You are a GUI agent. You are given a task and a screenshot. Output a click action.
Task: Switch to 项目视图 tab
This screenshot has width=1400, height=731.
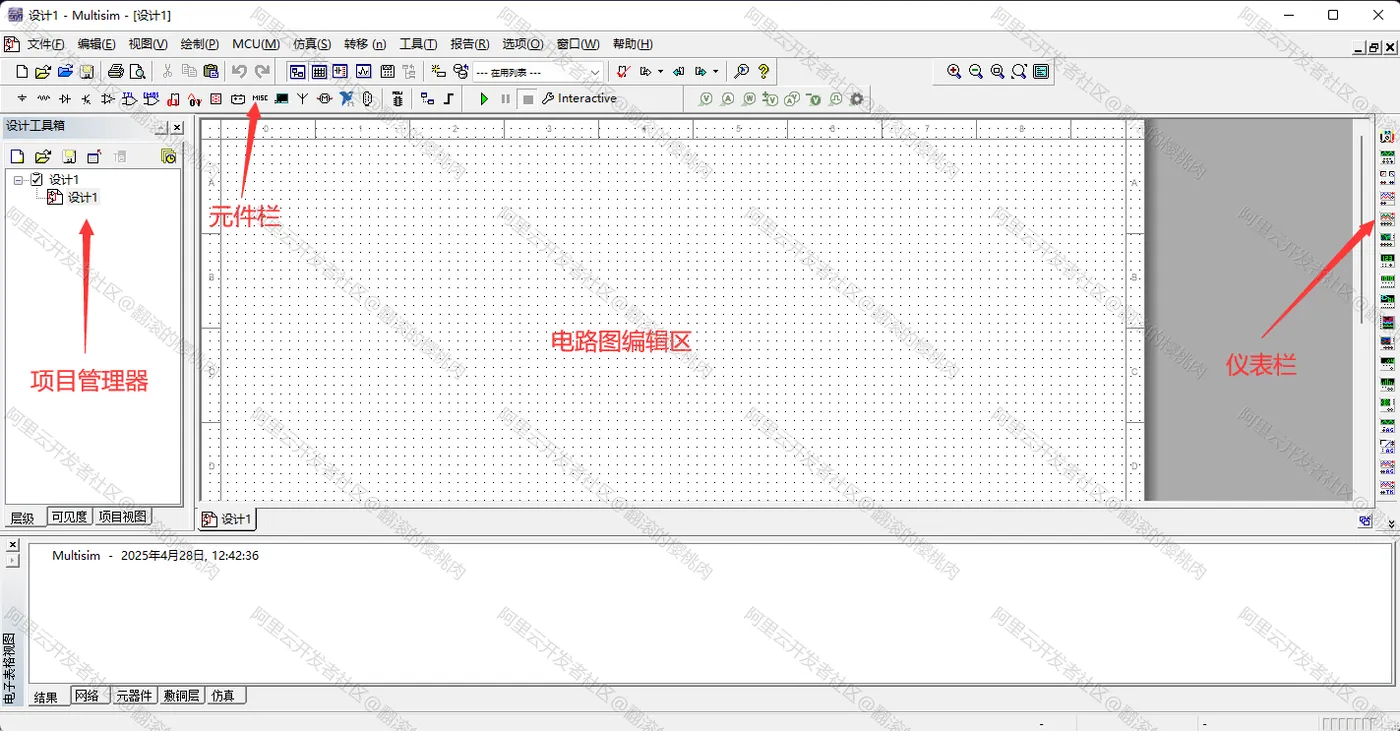pyautogui.click(x=123, y=517)
